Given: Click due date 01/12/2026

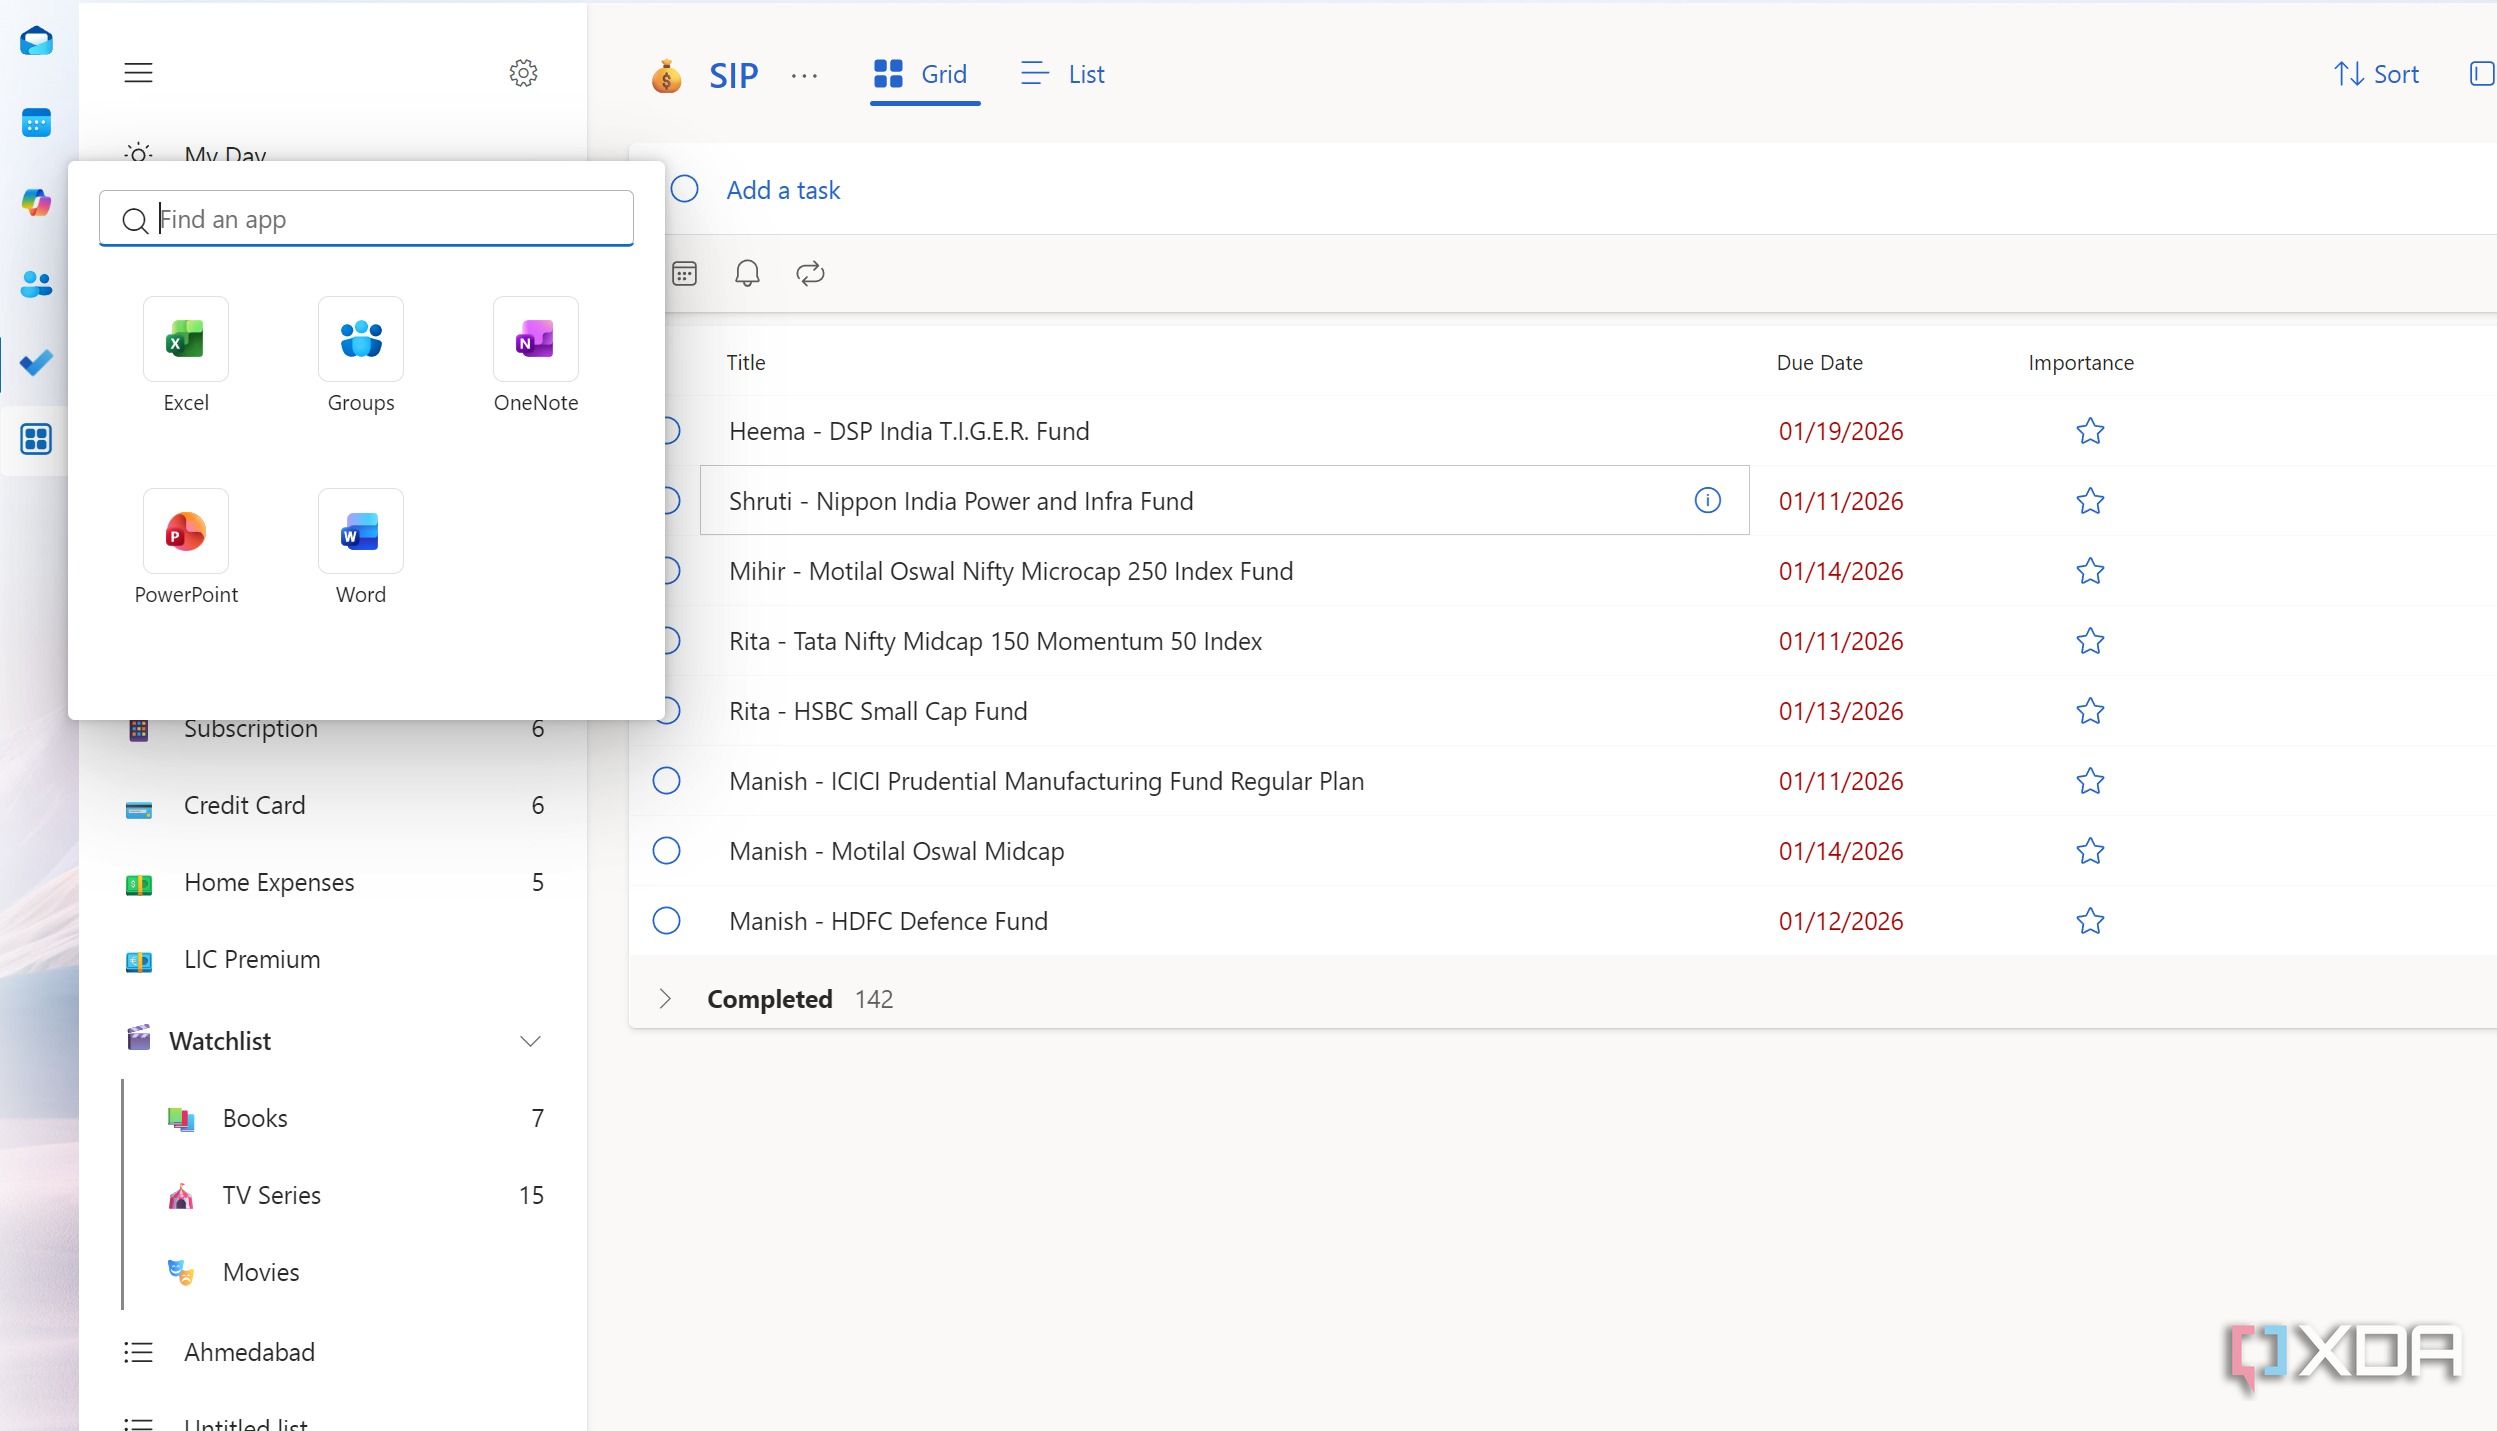Looking at the screenshot, I should (x=1841, y=921).
